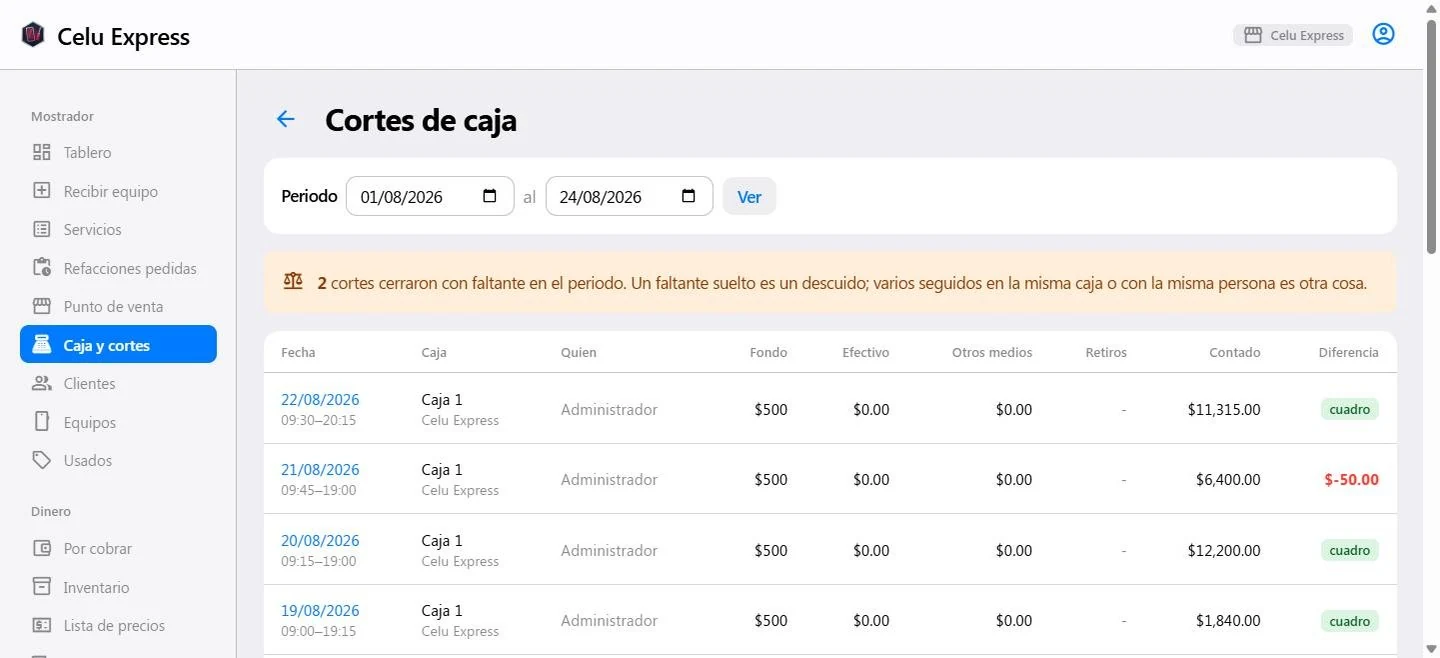The width and height of the screenshot is (1440, 658).
Task: Open calendar picker for end date 24/08/2026
Action: (x=689, y=196)
